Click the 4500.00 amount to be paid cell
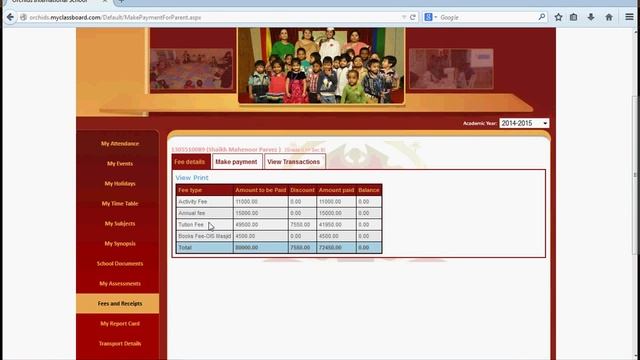This screenshot has height=360, width=640. tap(260, 236)
